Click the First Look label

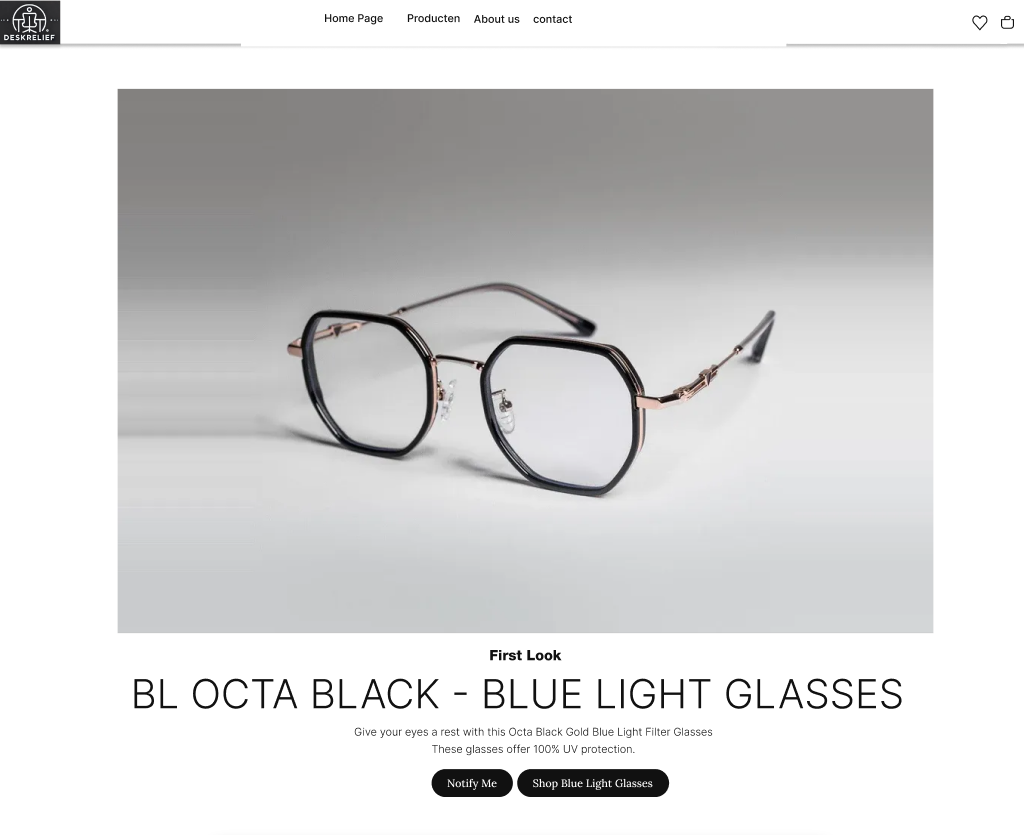pyautogui.click(x=525, y=655)
